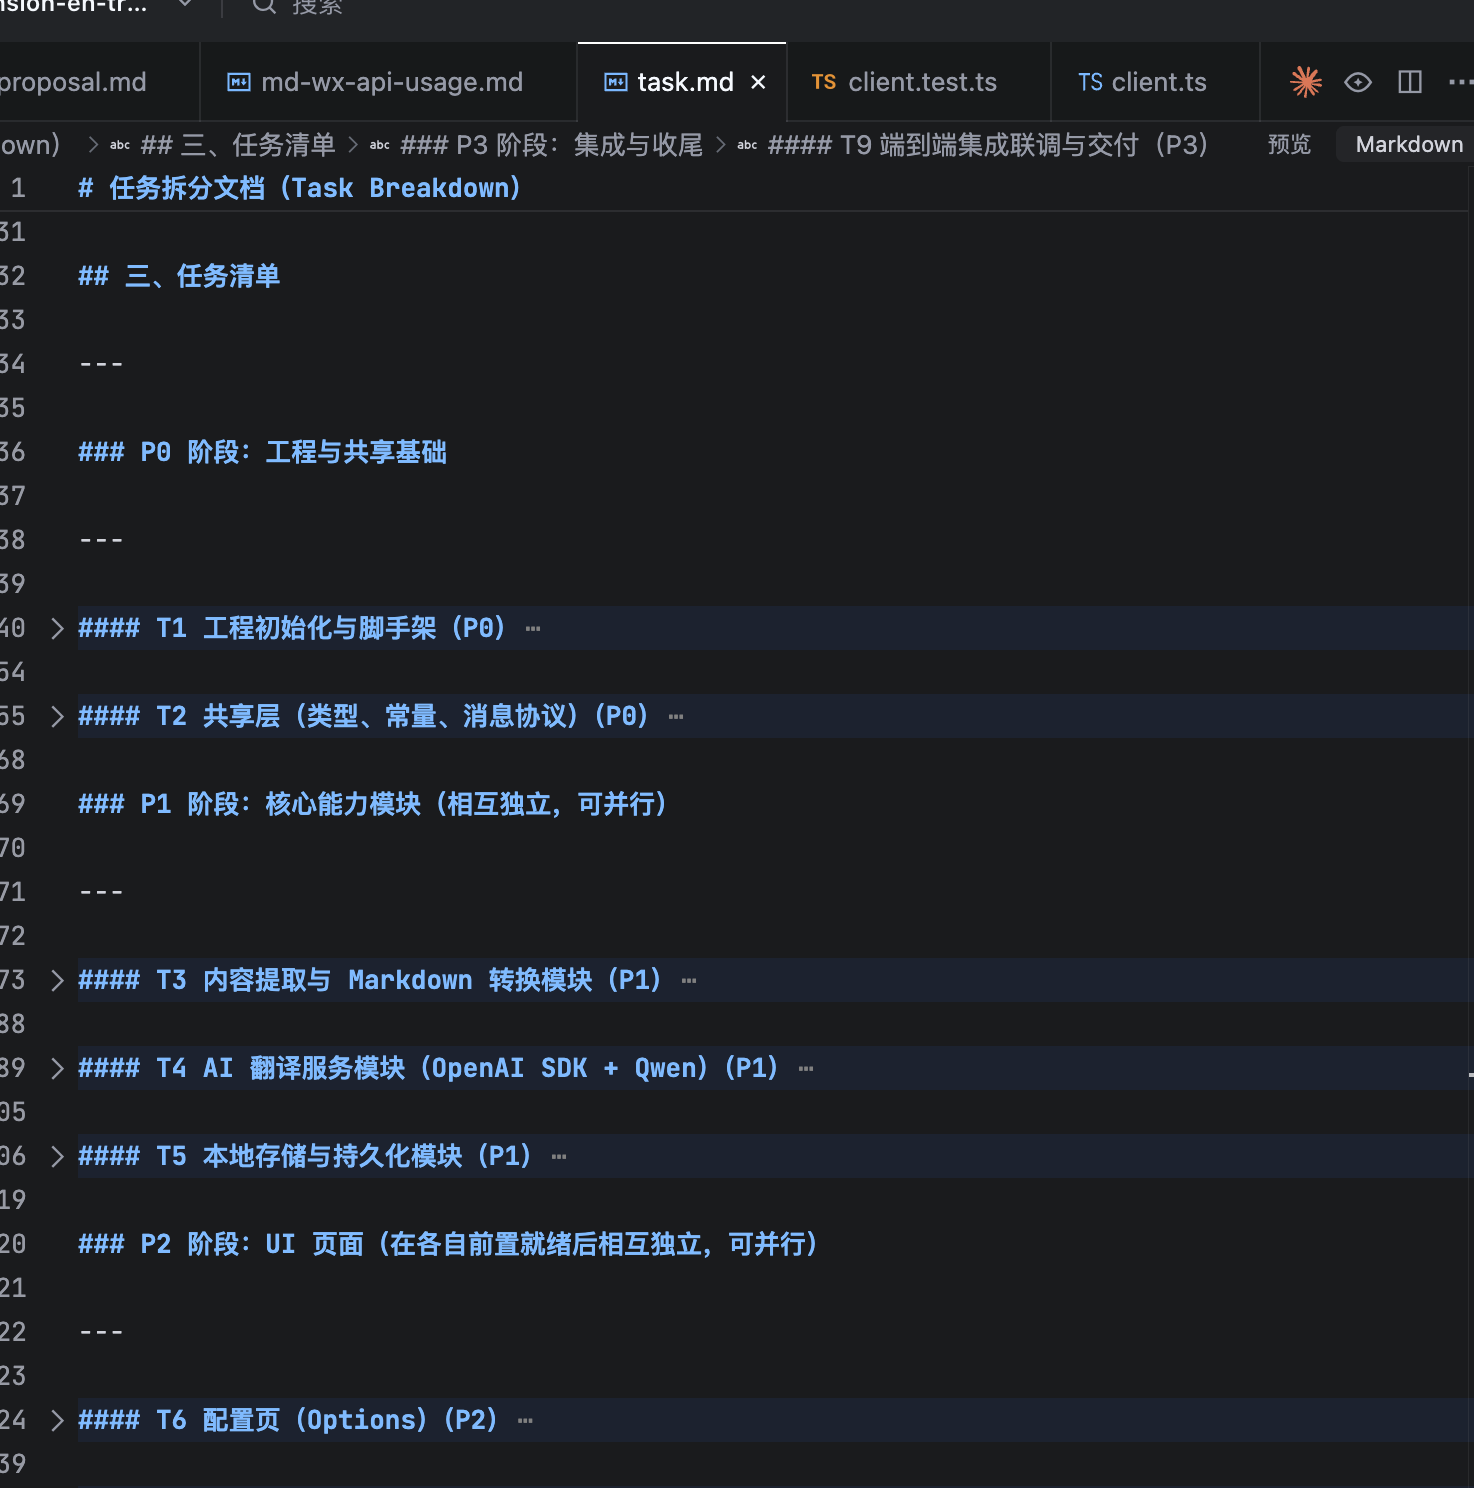The width and height of the screenshot is (1474, 1488).
Task: Click breadcrumb ### P3 阶段：集成与收尾
Action: pyautogui.click(x=551, y=145)
